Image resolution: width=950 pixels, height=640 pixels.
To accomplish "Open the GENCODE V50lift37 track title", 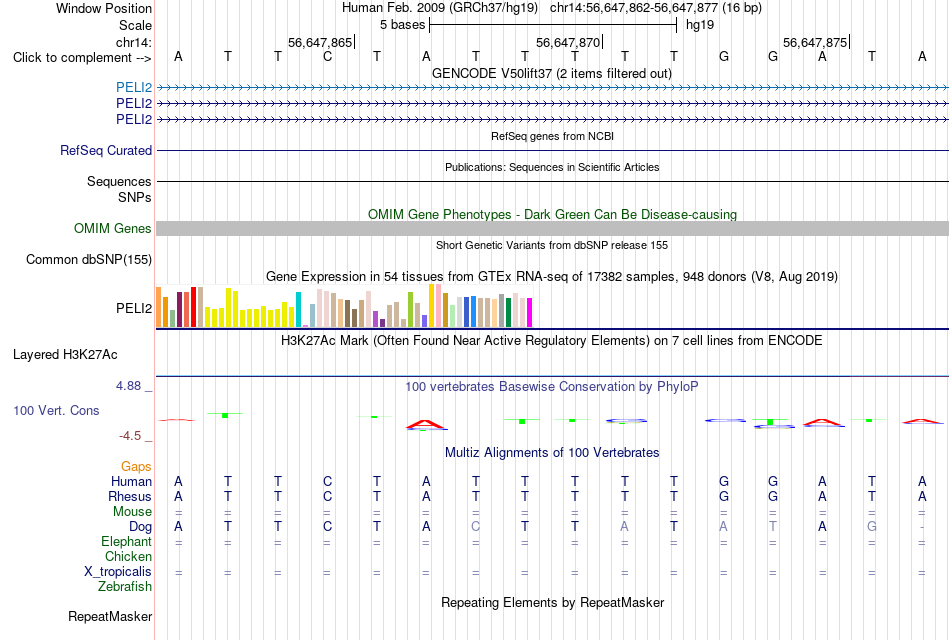I will coord(551,73).
